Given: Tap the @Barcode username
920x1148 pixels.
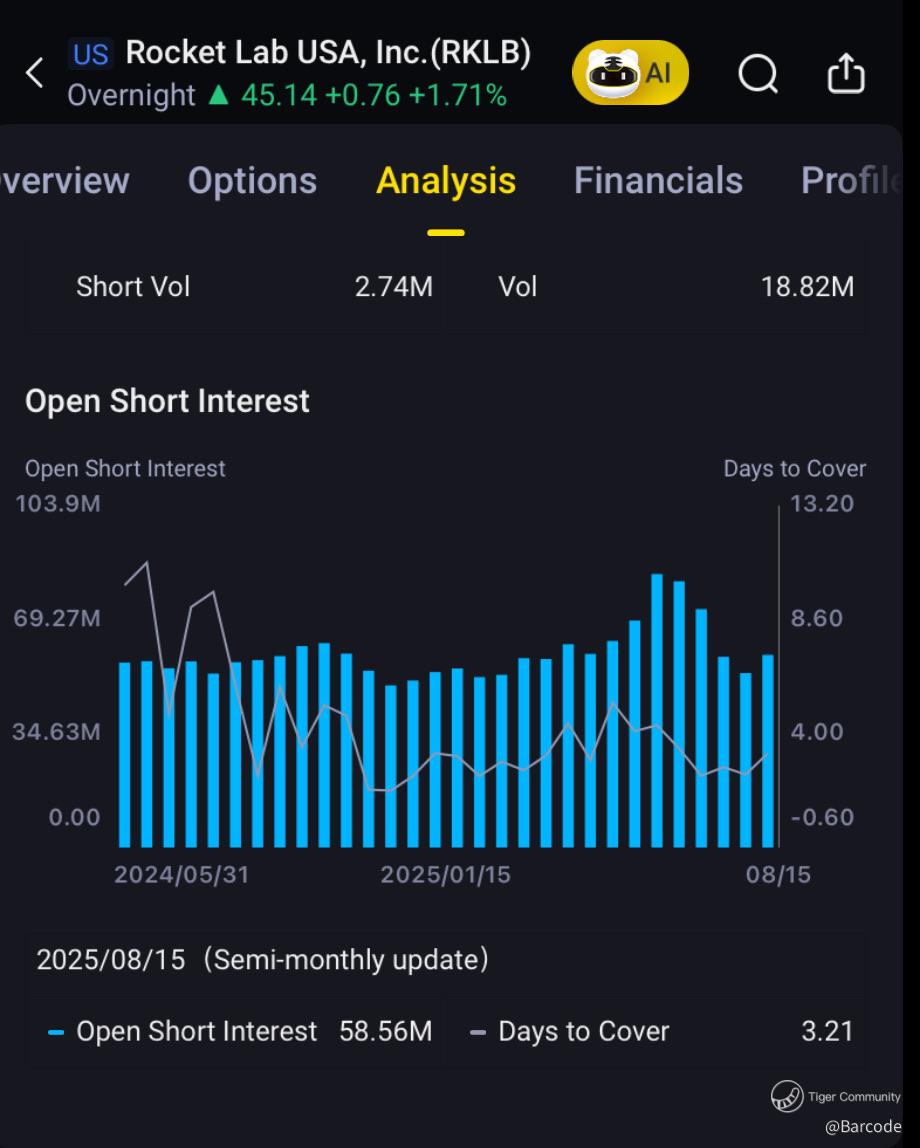Looking at the screenshot, I should pos(863,1126).
